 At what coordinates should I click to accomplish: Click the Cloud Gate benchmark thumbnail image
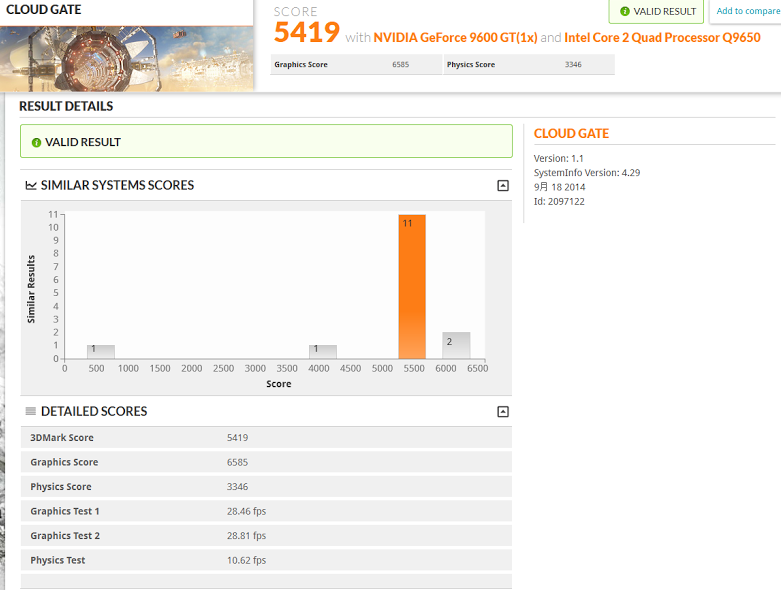[127, 59]
